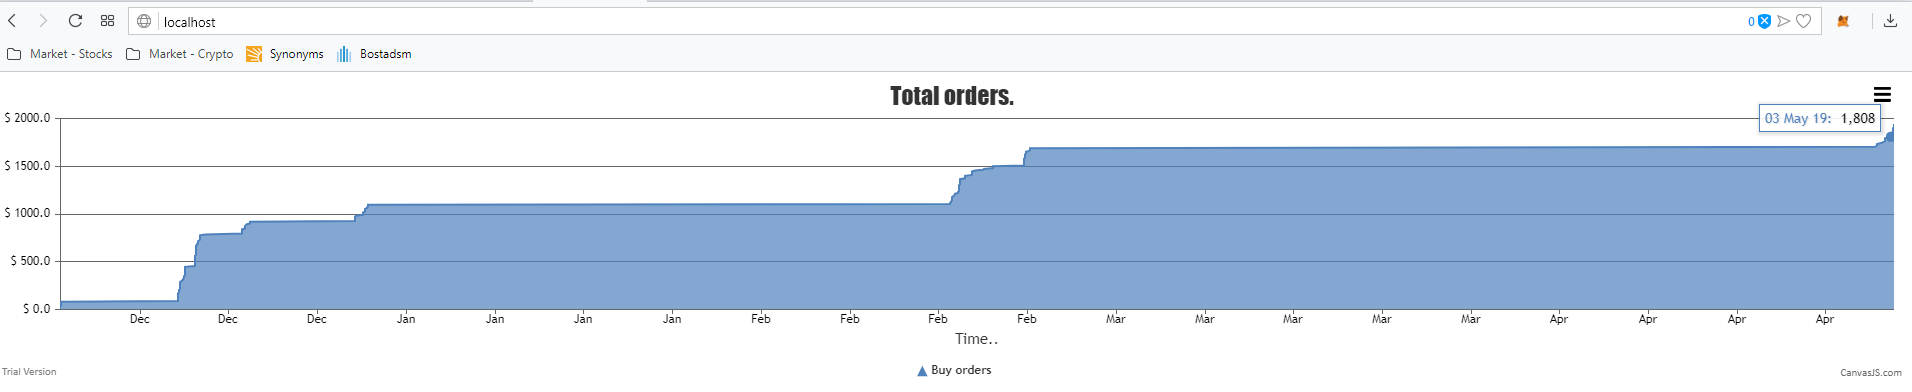Click the Trial Version label
1912x392 pixels.
click(29, 372)
